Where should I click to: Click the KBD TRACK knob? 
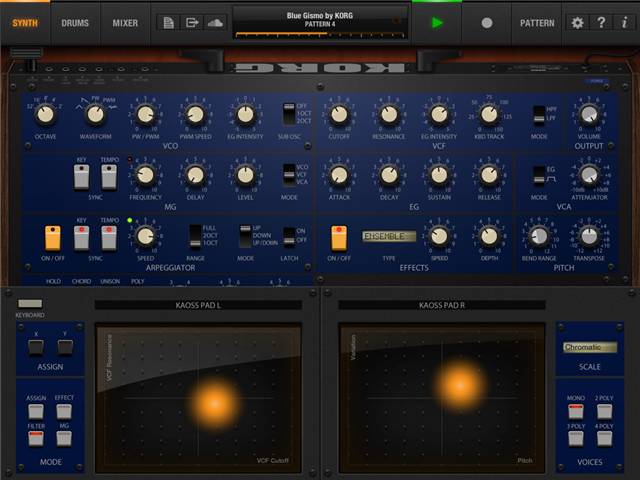click(x=489, y=115)
